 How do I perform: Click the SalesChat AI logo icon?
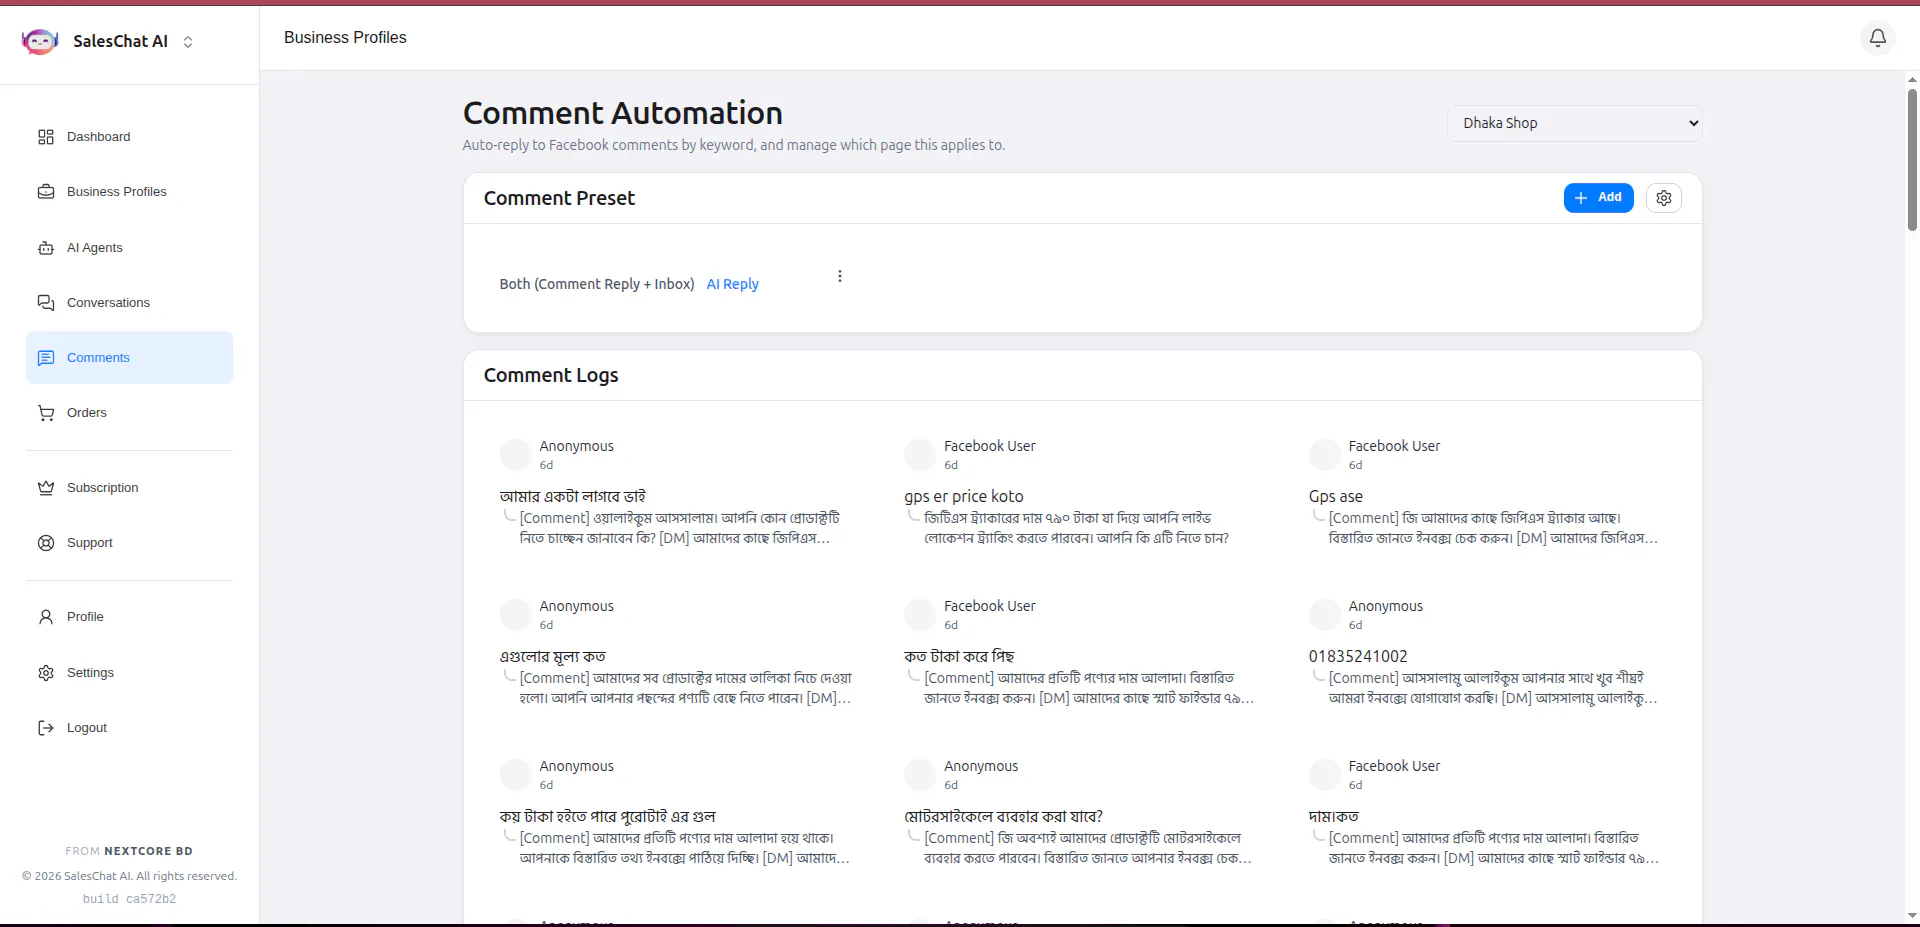point(40,41)
